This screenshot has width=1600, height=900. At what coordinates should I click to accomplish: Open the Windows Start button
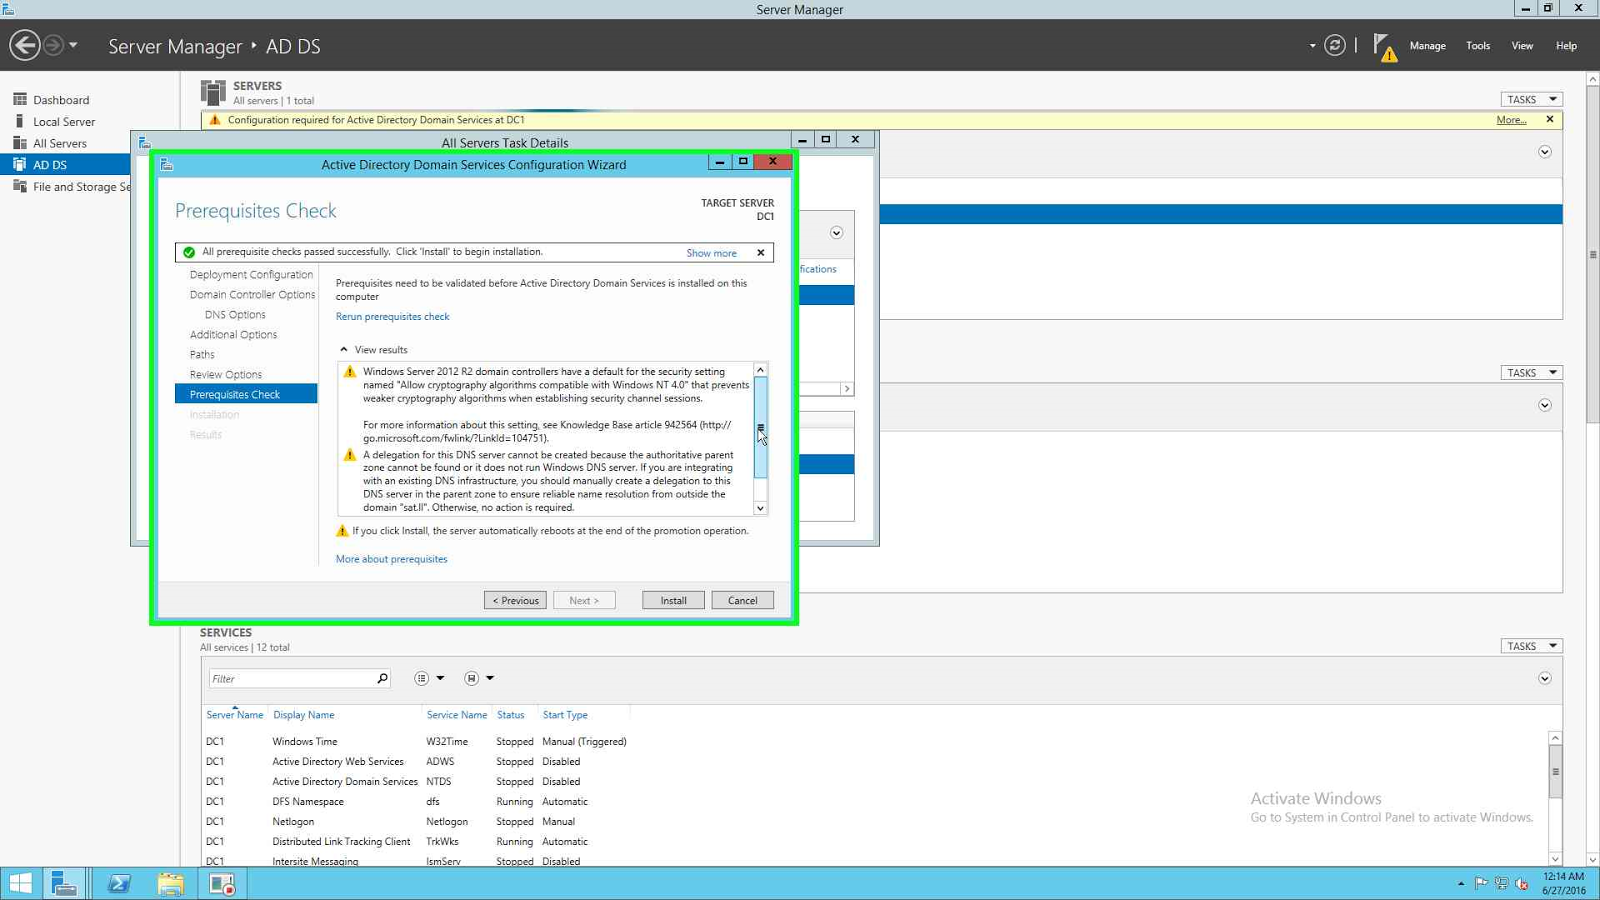click(20, 884)
